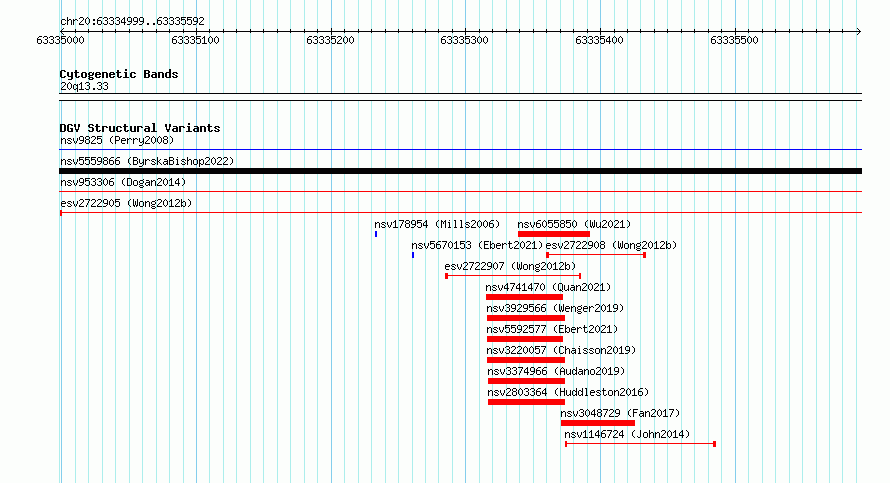Select the red nsv4741470 bar
The width and height of the screenshot is (890, 483).
pos(524,297)
